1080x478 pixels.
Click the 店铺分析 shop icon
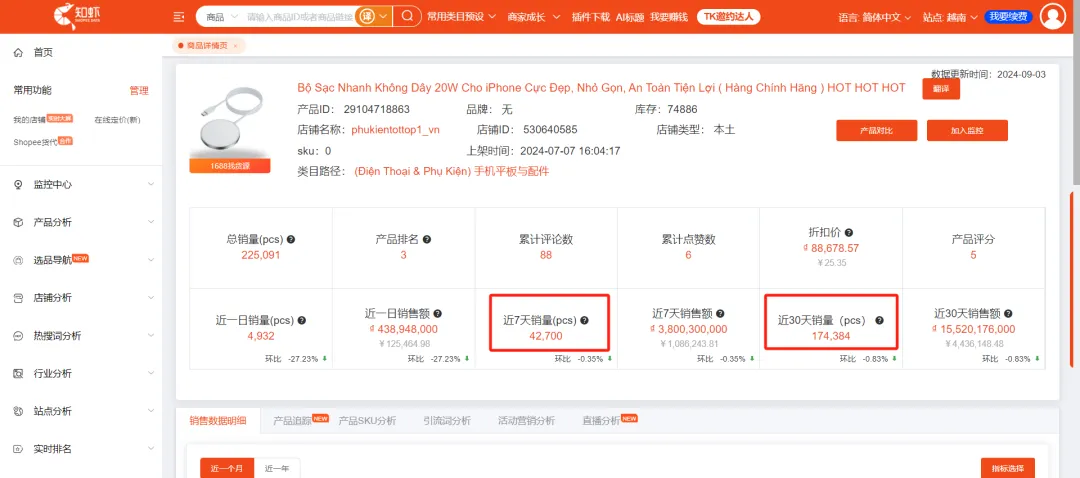[19, 298]
